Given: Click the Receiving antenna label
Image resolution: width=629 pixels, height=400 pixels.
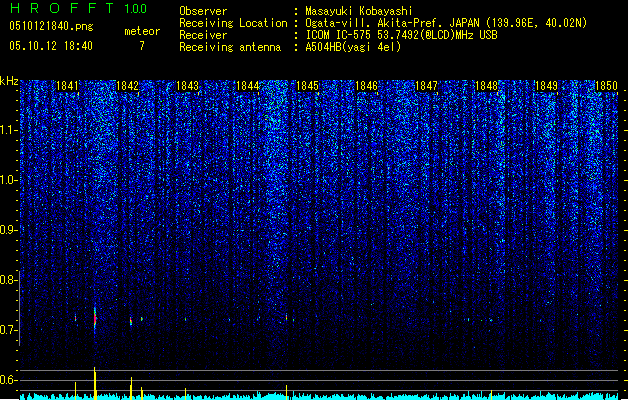Looking at the screenshot, I should (230, 47).
